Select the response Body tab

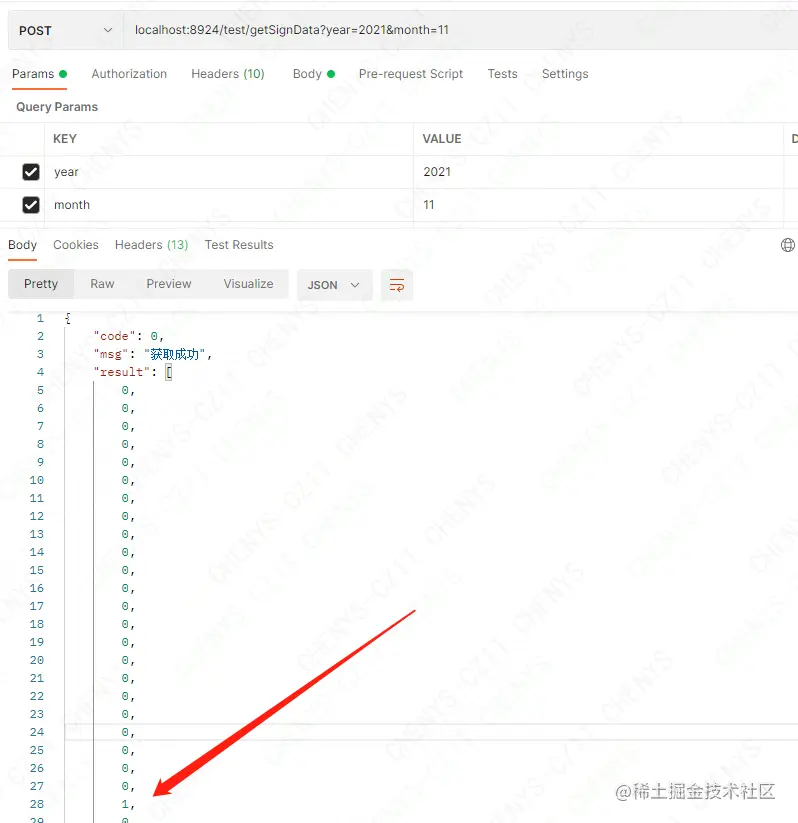(x=23, y=245)
